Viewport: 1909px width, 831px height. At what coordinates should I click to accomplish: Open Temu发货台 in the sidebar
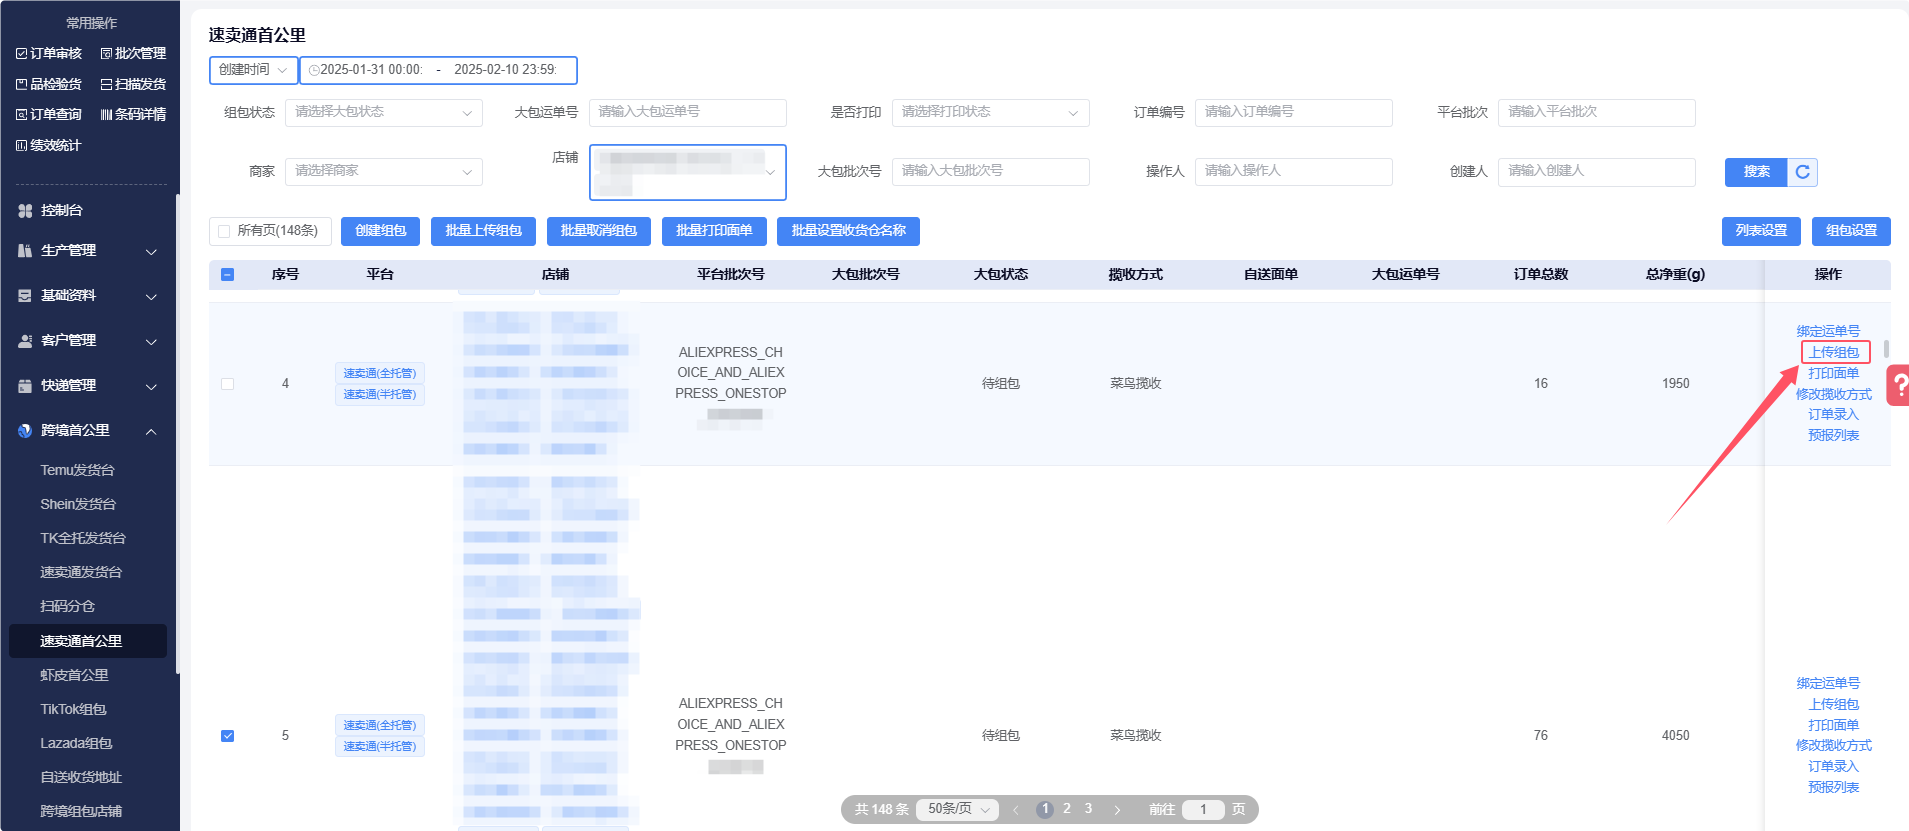(78, 470)
